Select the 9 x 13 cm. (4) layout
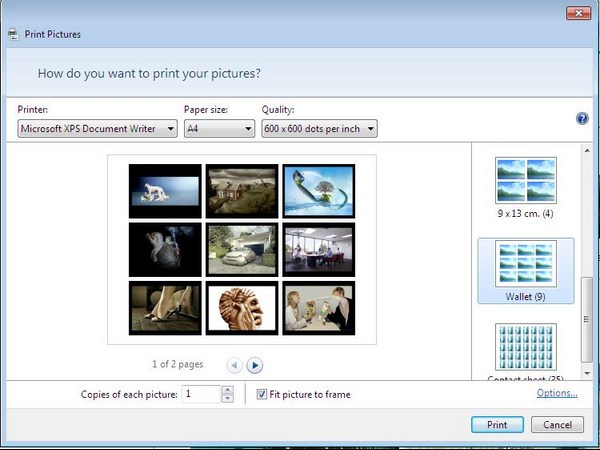 point(526,188)
